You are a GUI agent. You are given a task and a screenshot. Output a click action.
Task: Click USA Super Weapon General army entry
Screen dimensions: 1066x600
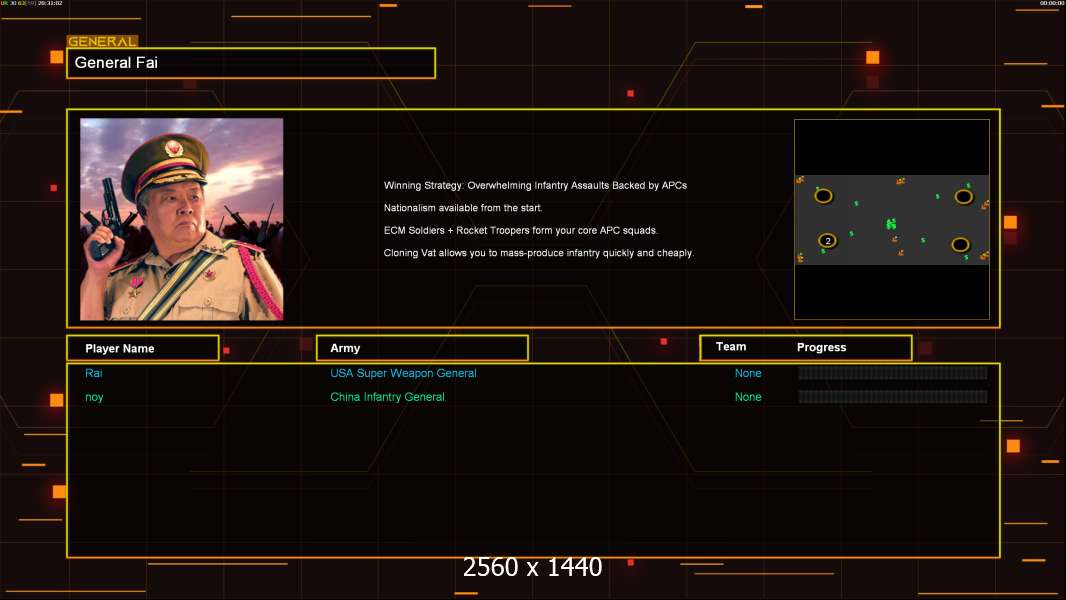403,373
